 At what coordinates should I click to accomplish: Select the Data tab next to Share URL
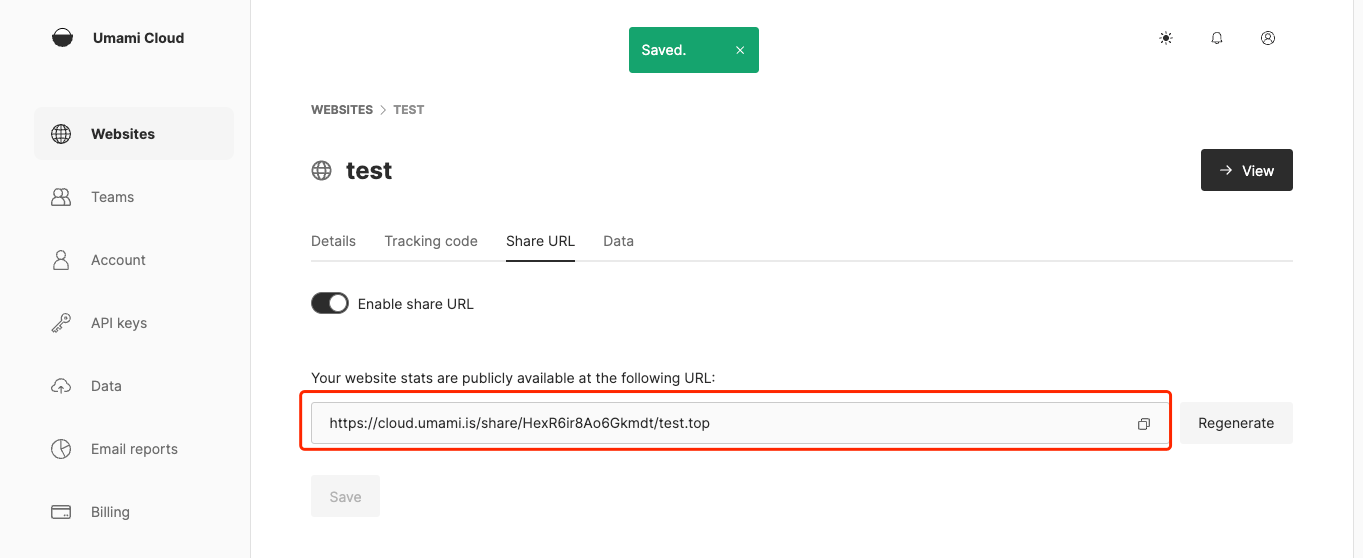point(618,241)
